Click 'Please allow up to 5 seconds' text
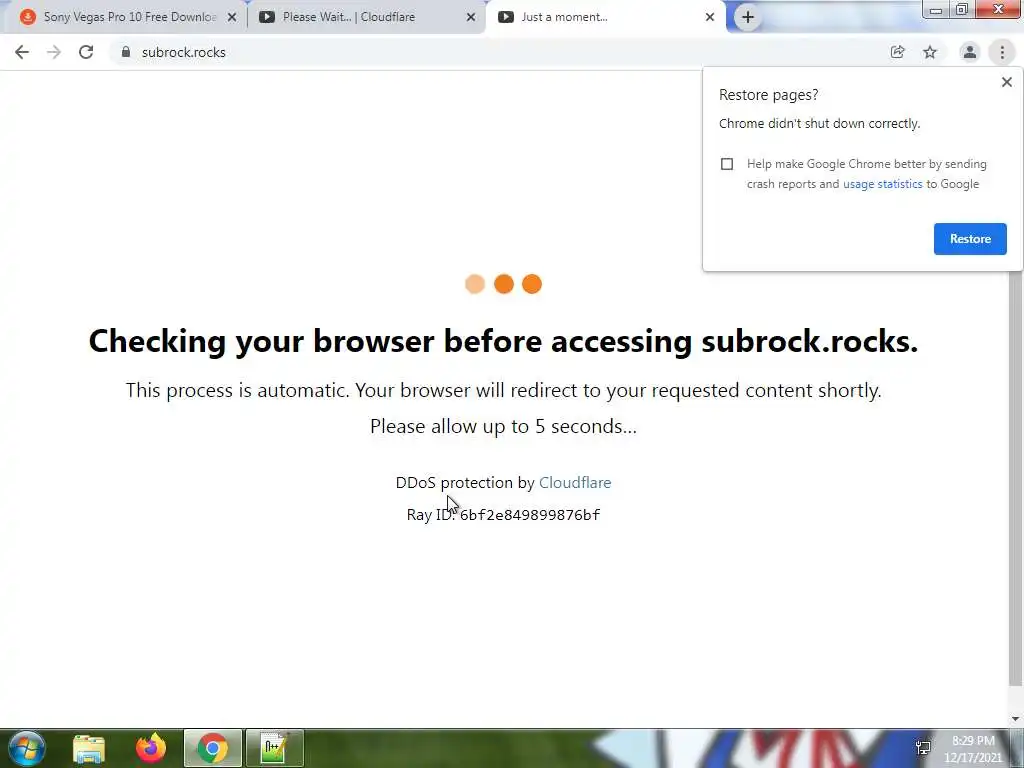 click(503, 426)
